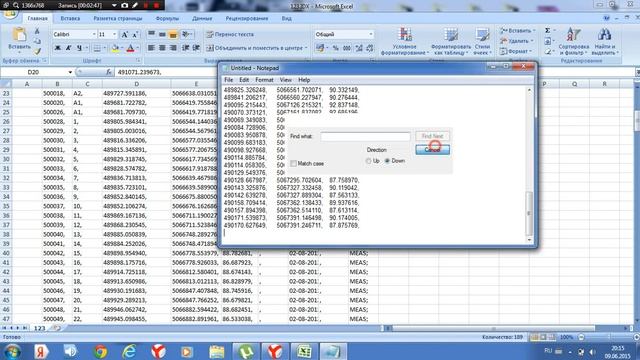This screenshot has height=360, width=640.
Task: Open the number format Общий dropdown
Action: point(371,35)
